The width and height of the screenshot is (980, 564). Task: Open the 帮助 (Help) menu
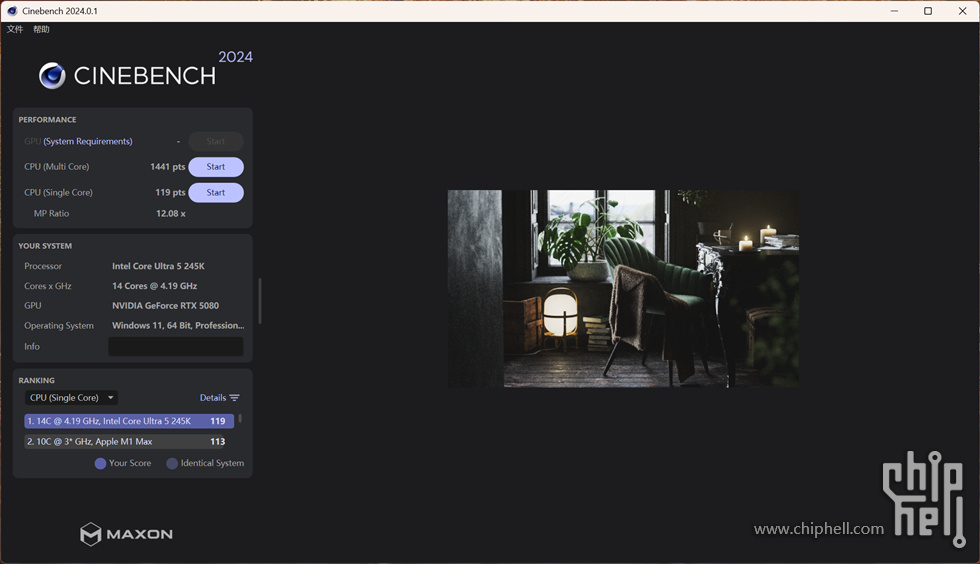(41, 29)
